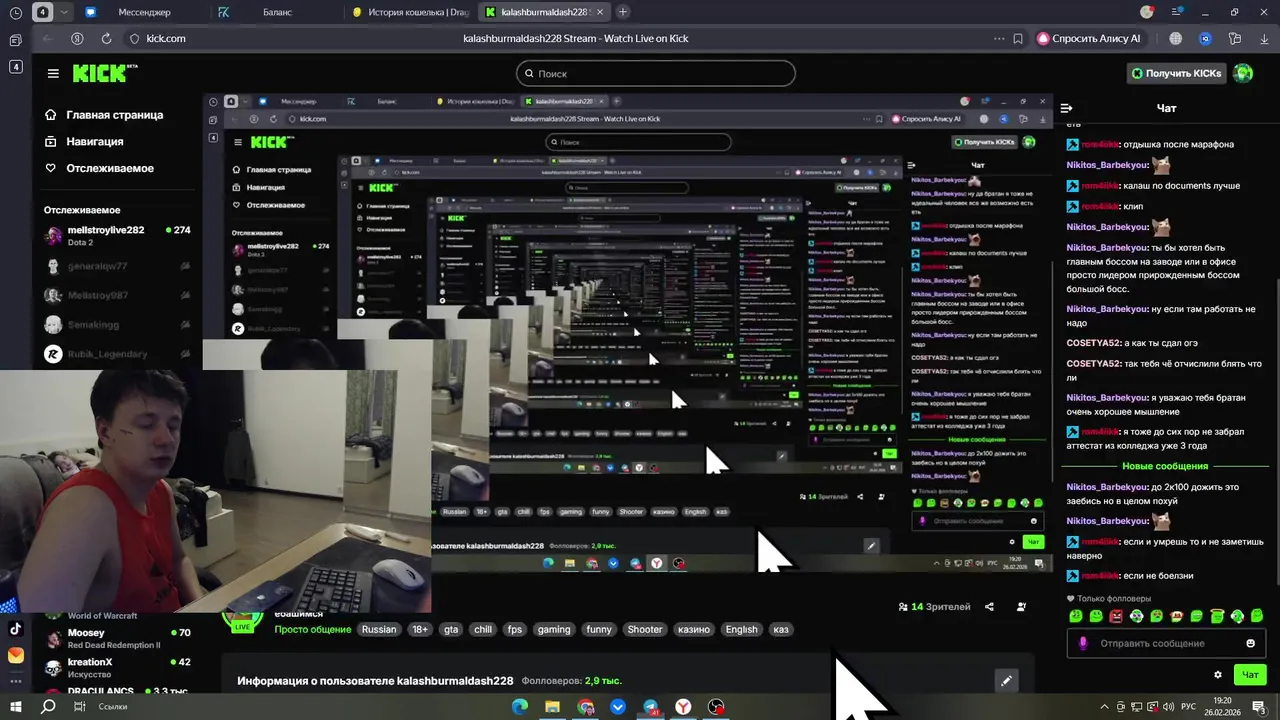Click the English stream tag
The image size is (1280, 720).
(742, 629)
